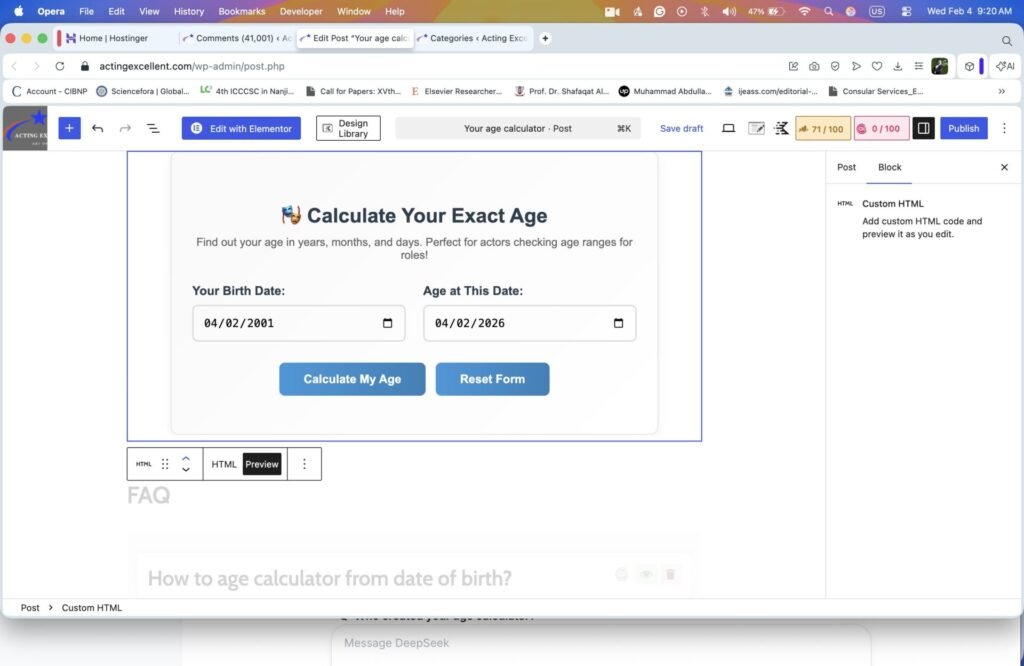1024x666 pixels.
Task: Click the 71/100 SEO score badge
Action: click(822, 128)
